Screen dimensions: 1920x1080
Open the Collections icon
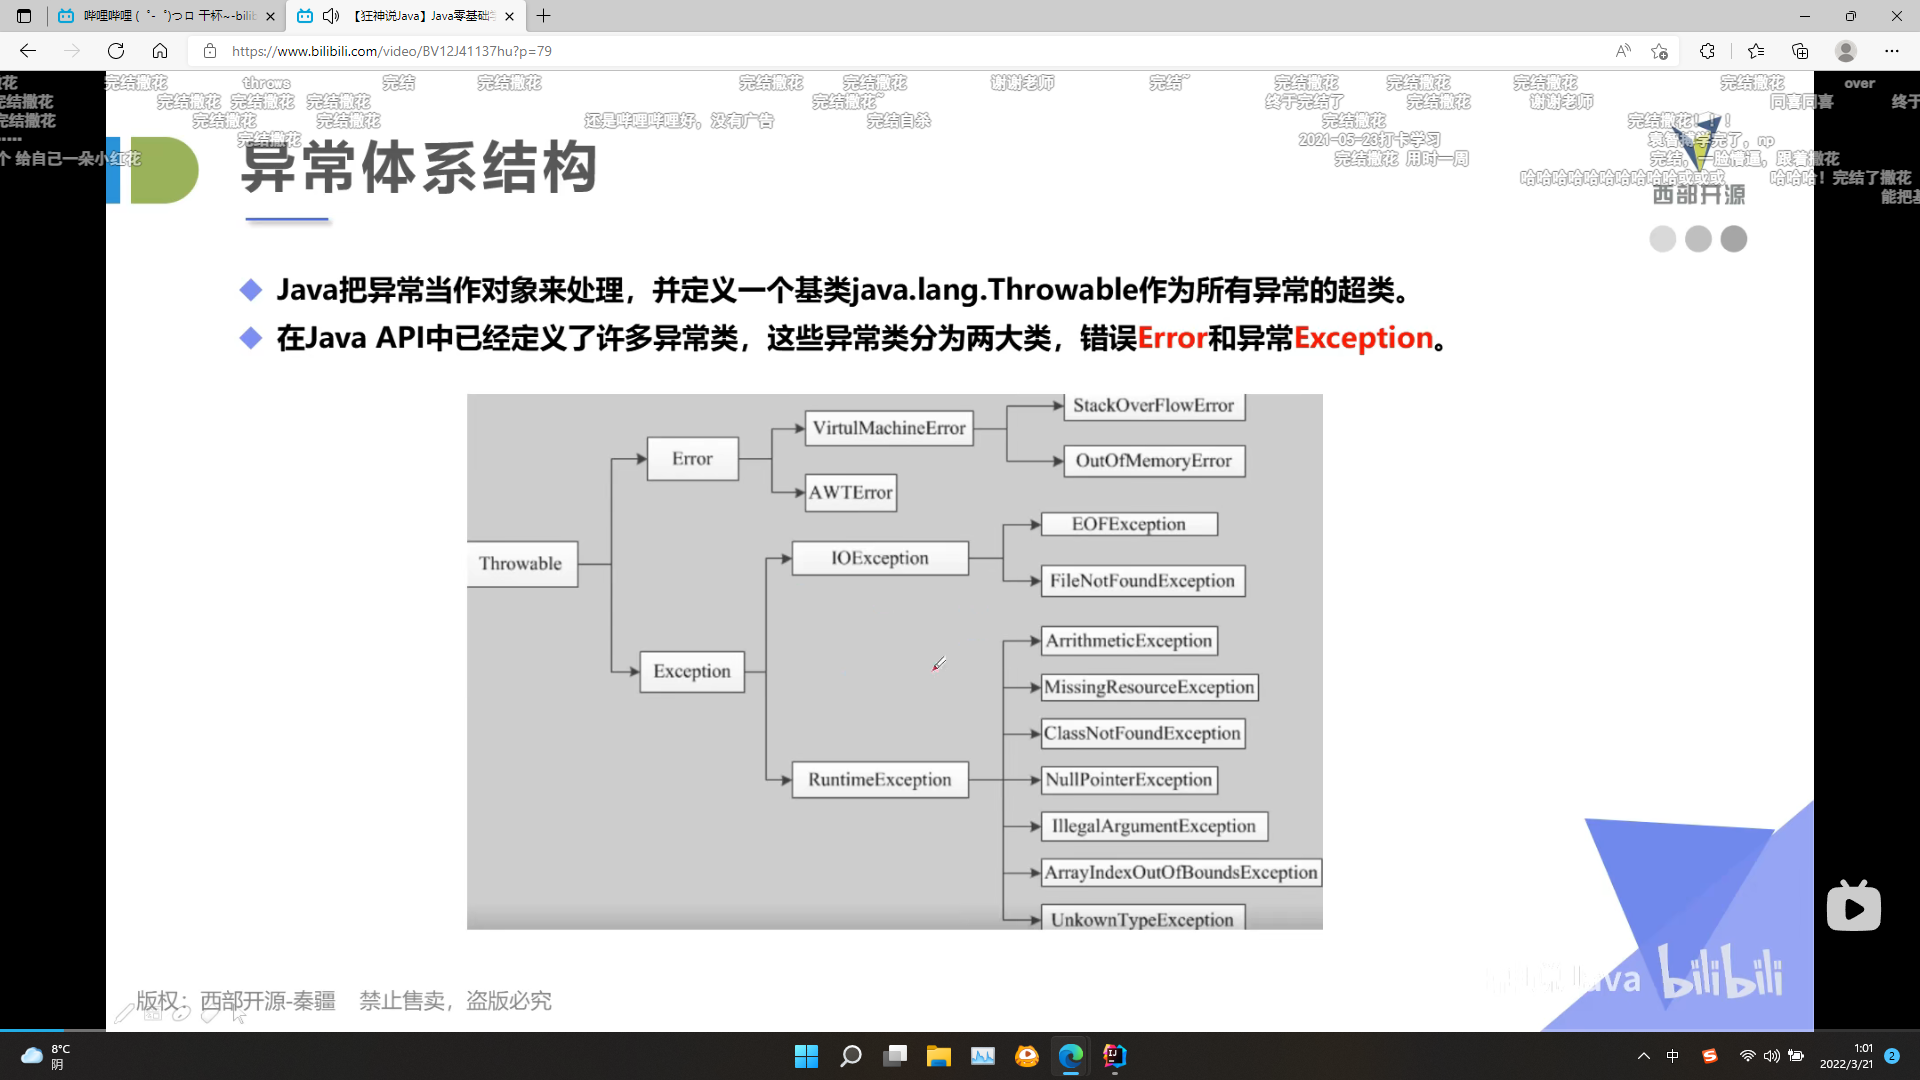(x=1800, y=51)
